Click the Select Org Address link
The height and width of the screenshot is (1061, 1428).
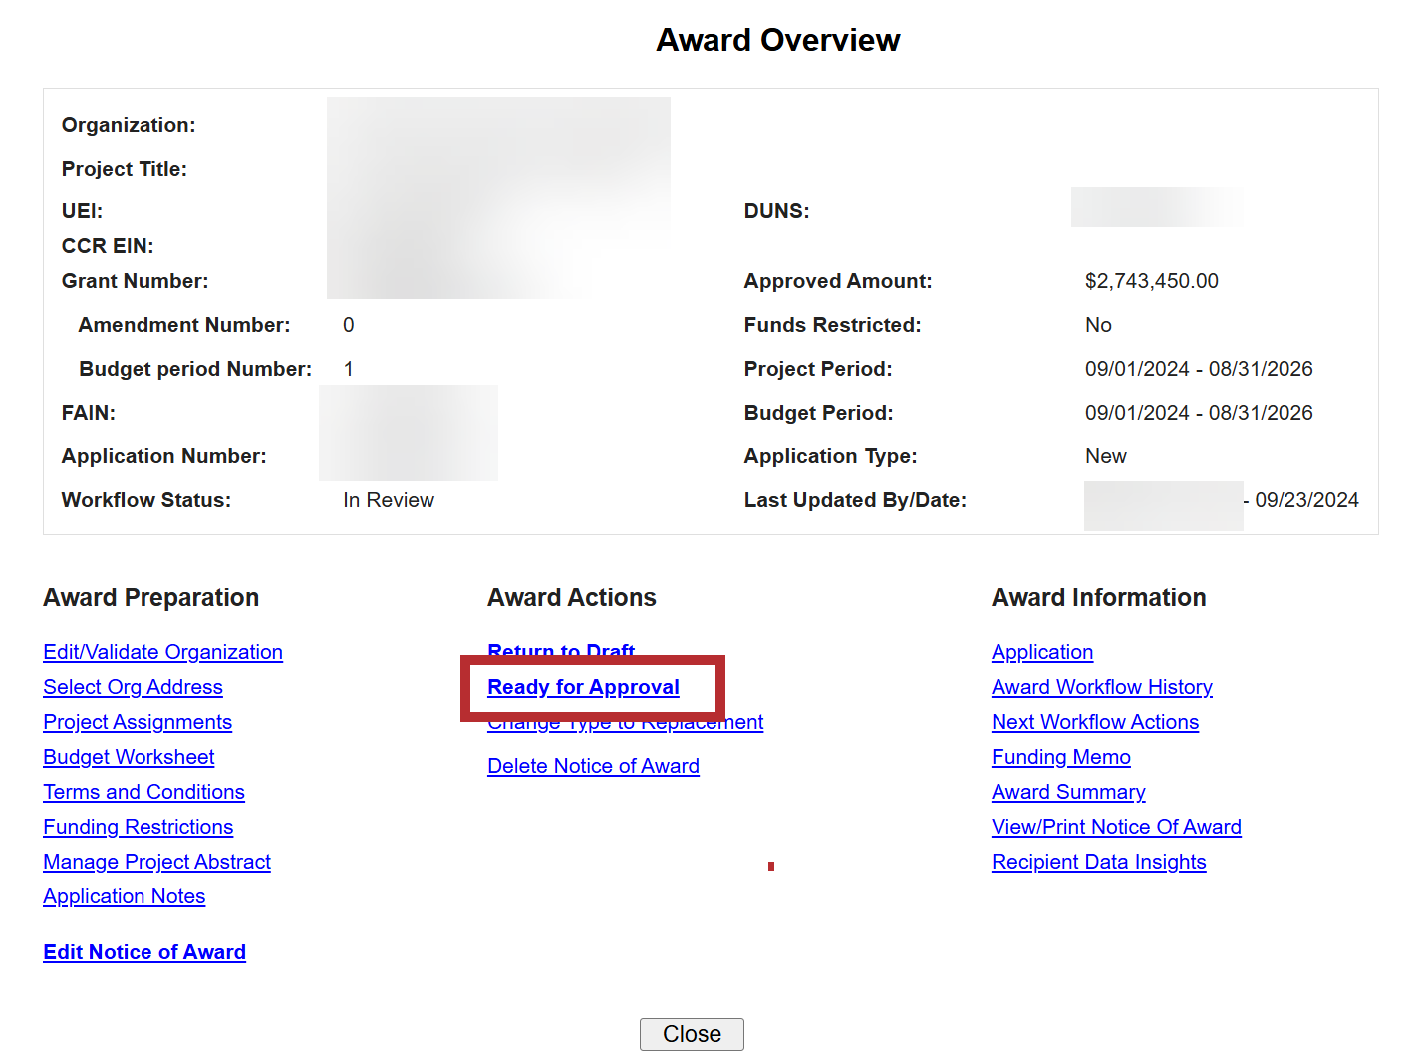133,687
